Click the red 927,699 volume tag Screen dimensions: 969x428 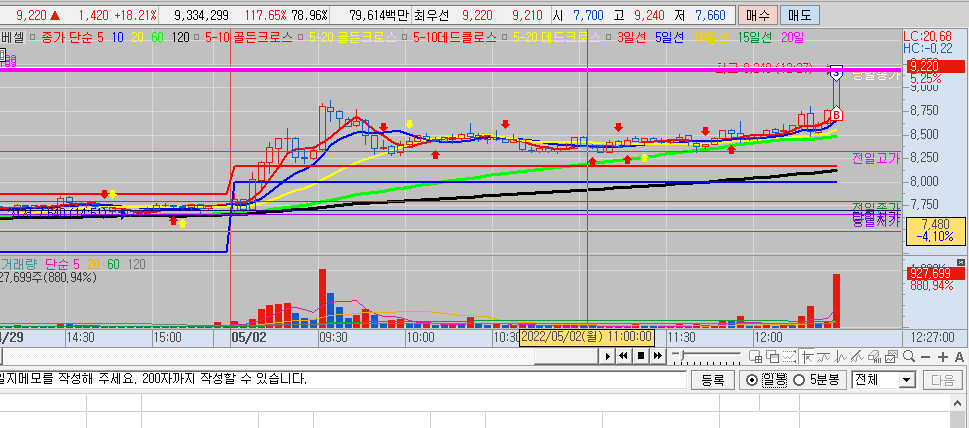point(936,274)
